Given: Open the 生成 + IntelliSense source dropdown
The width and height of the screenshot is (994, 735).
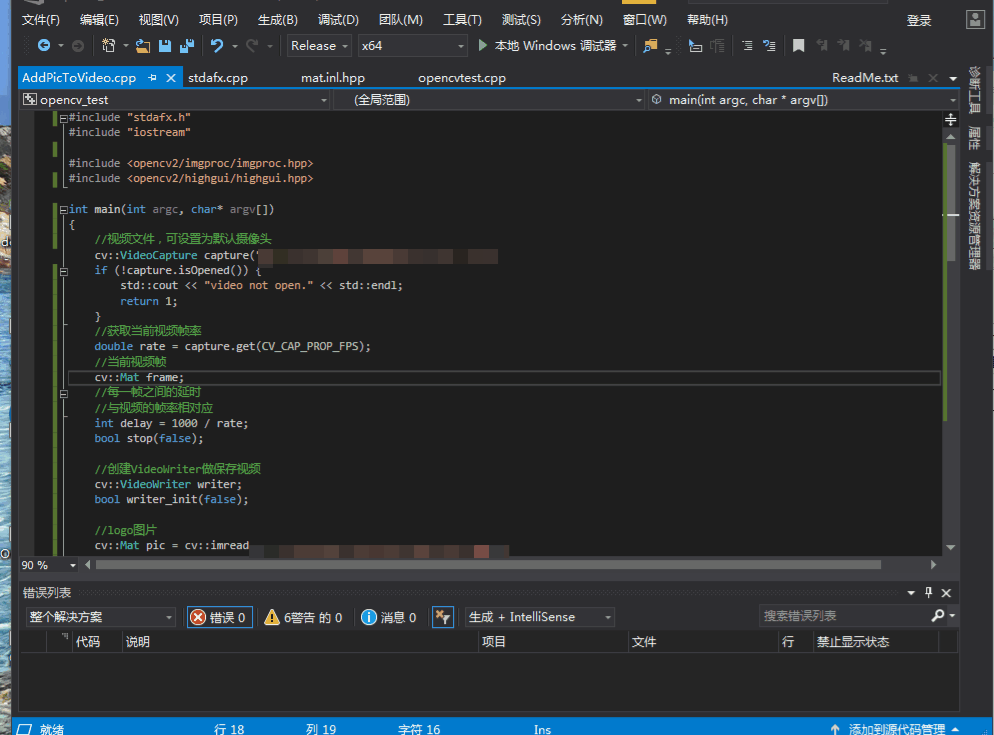Looking at the screenshot, I should point(540,617).
